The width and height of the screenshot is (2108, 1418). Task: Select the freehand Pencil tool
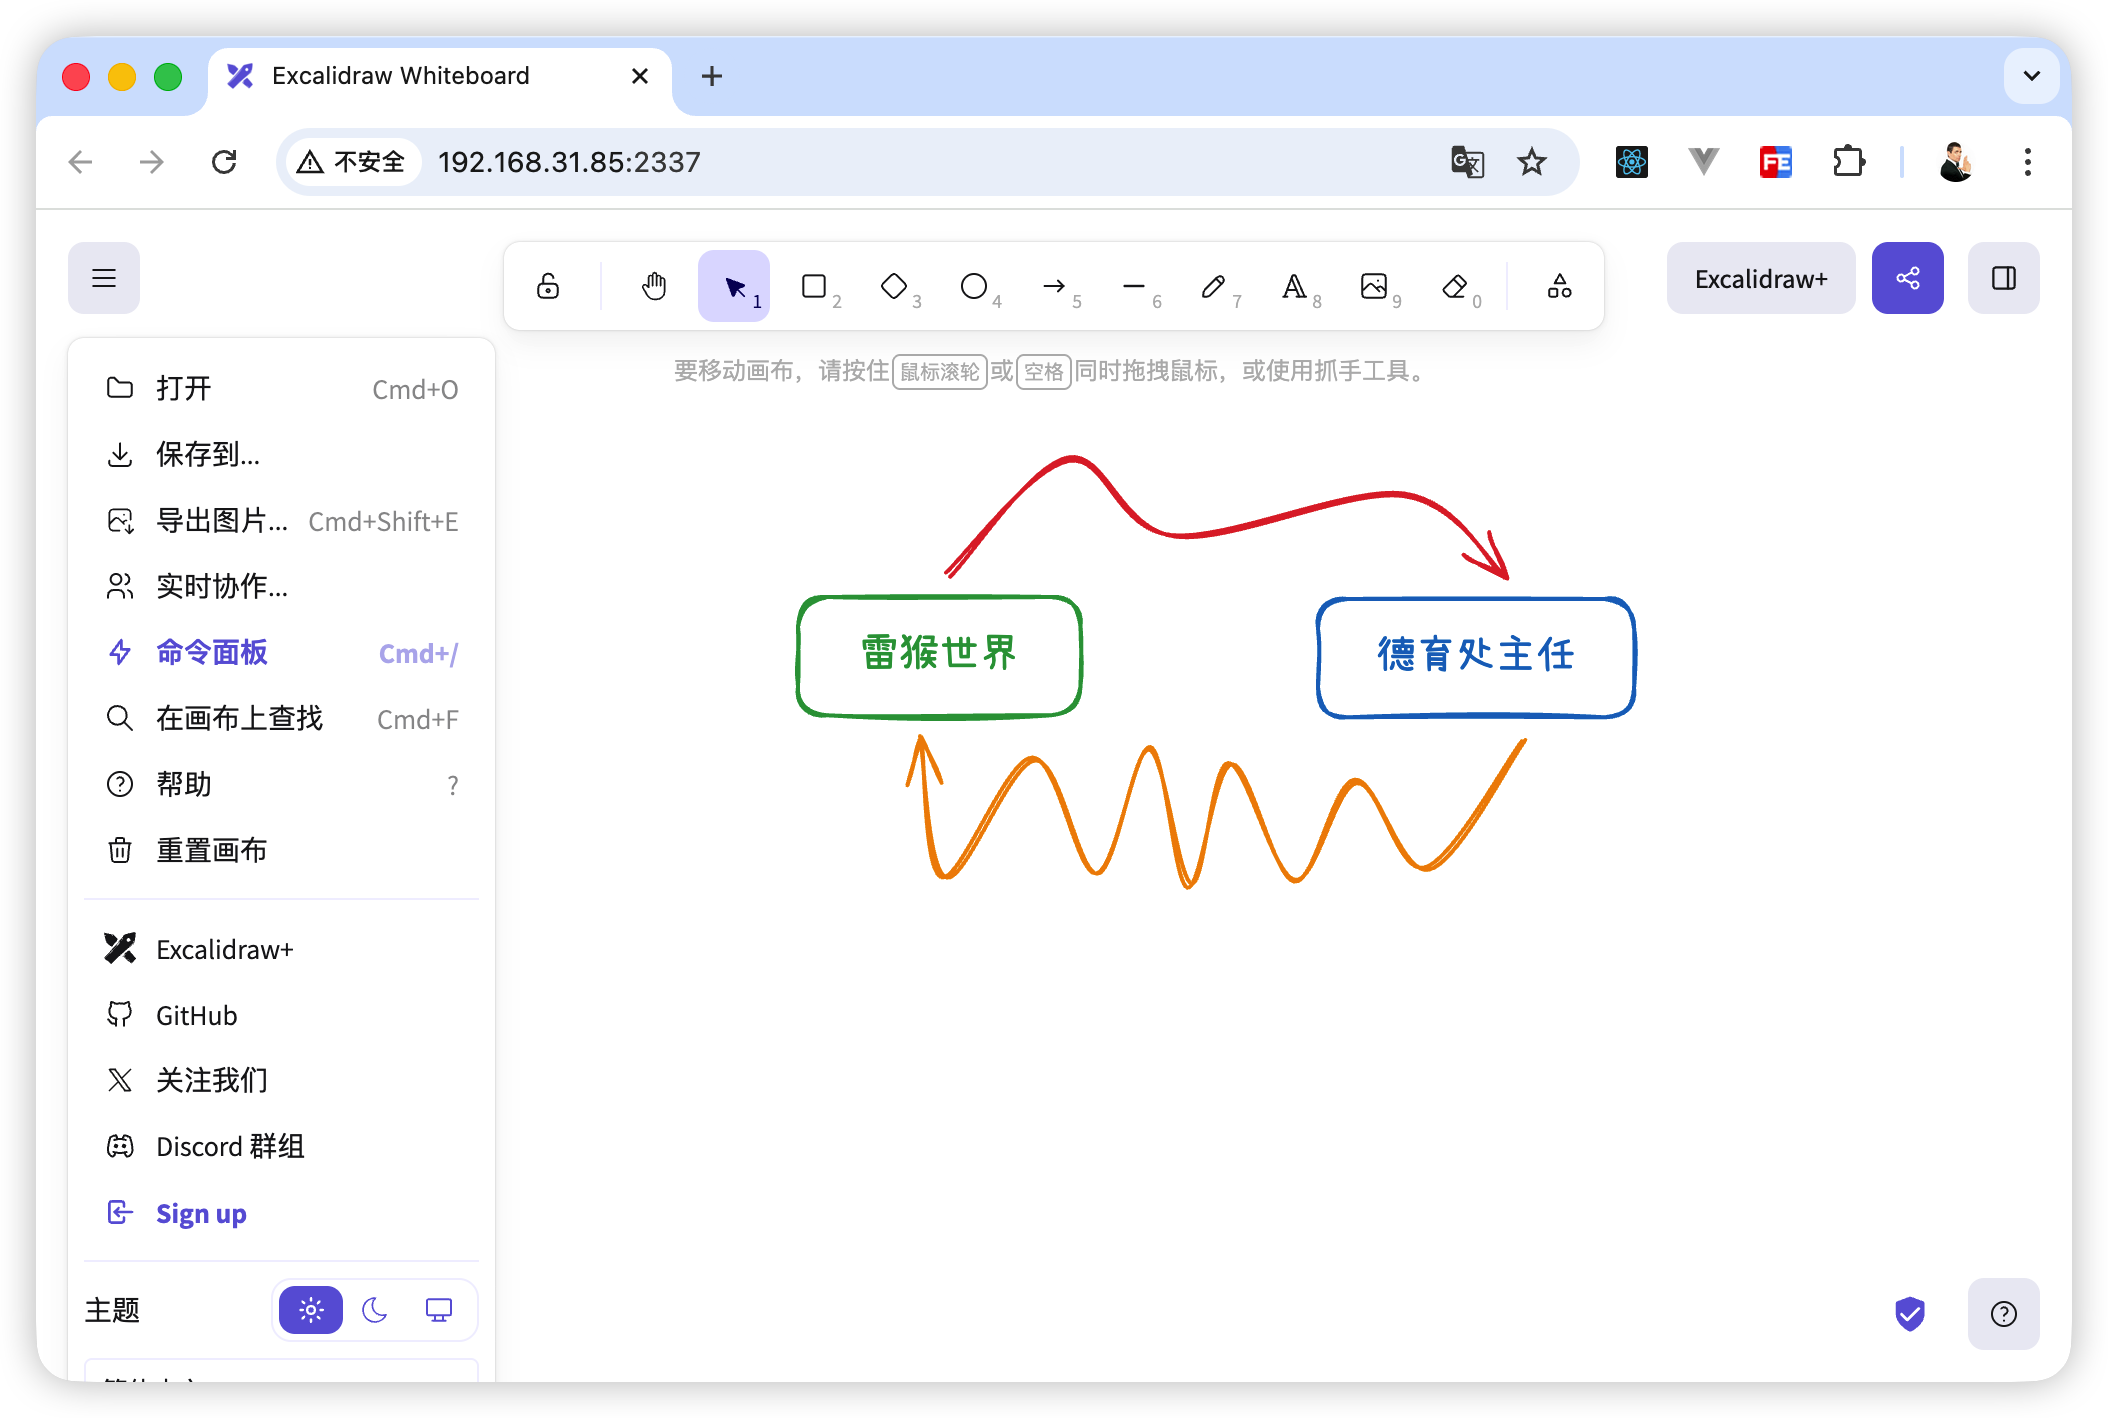[1213, 286]
